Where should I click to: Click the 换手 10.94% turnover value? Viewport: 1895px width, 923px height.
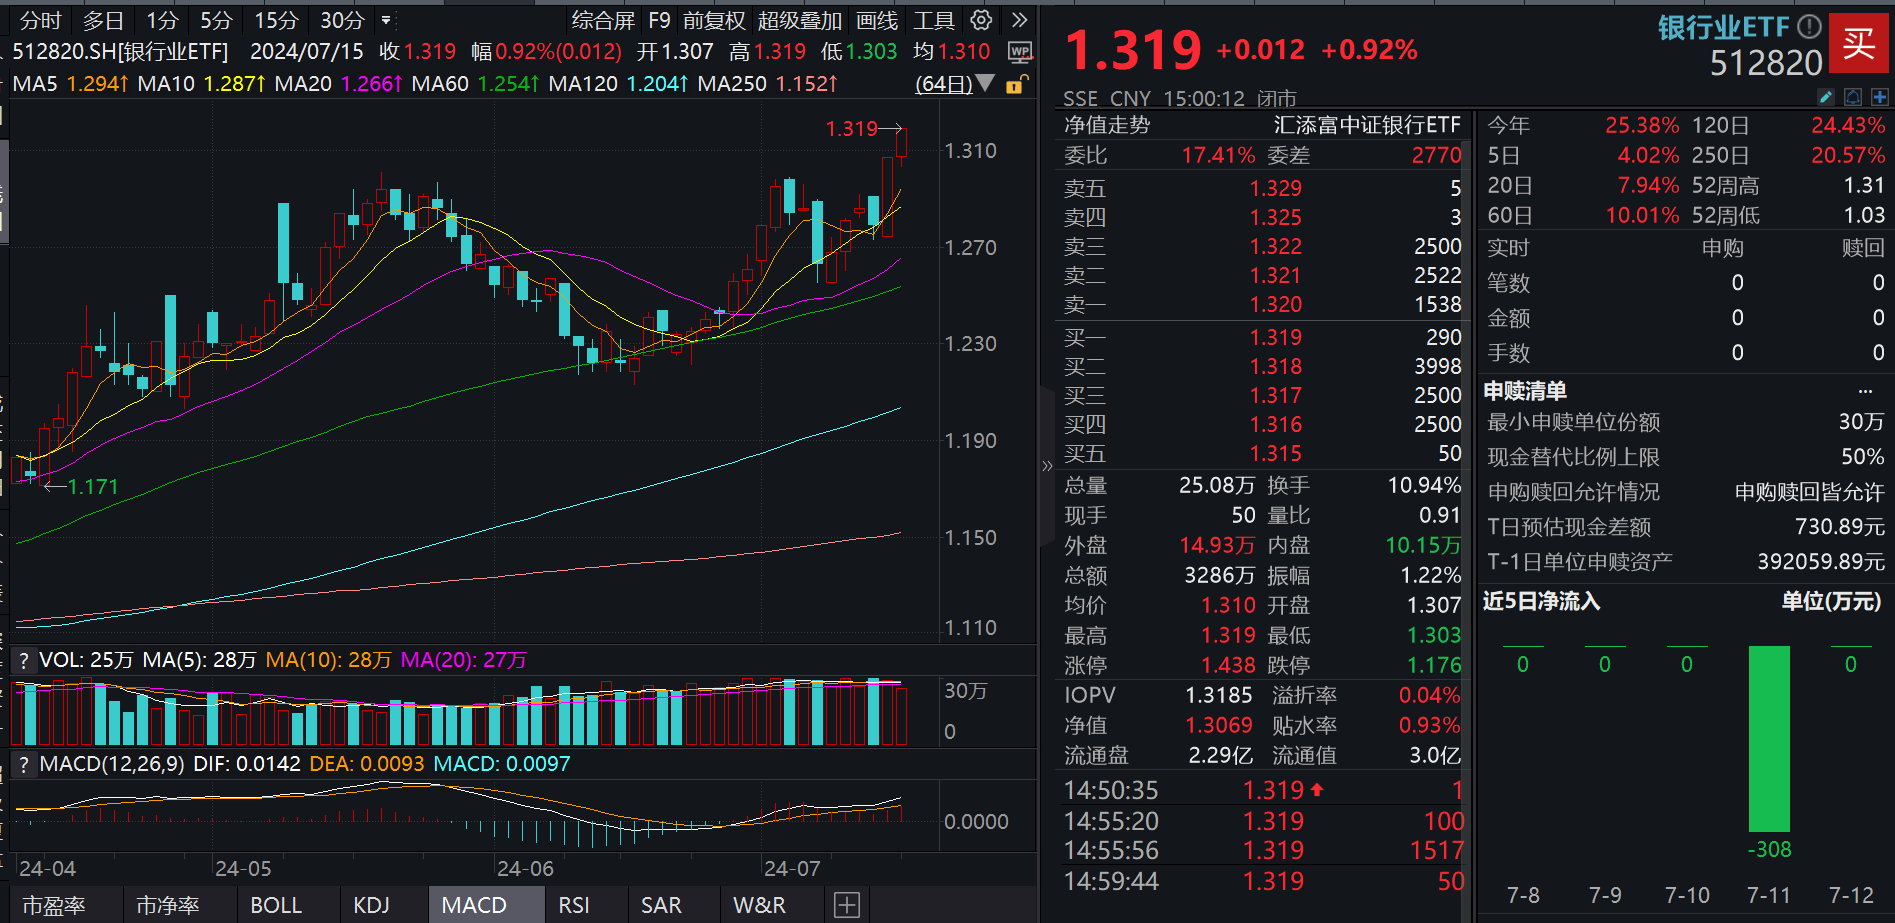(x=1424, y=485)
